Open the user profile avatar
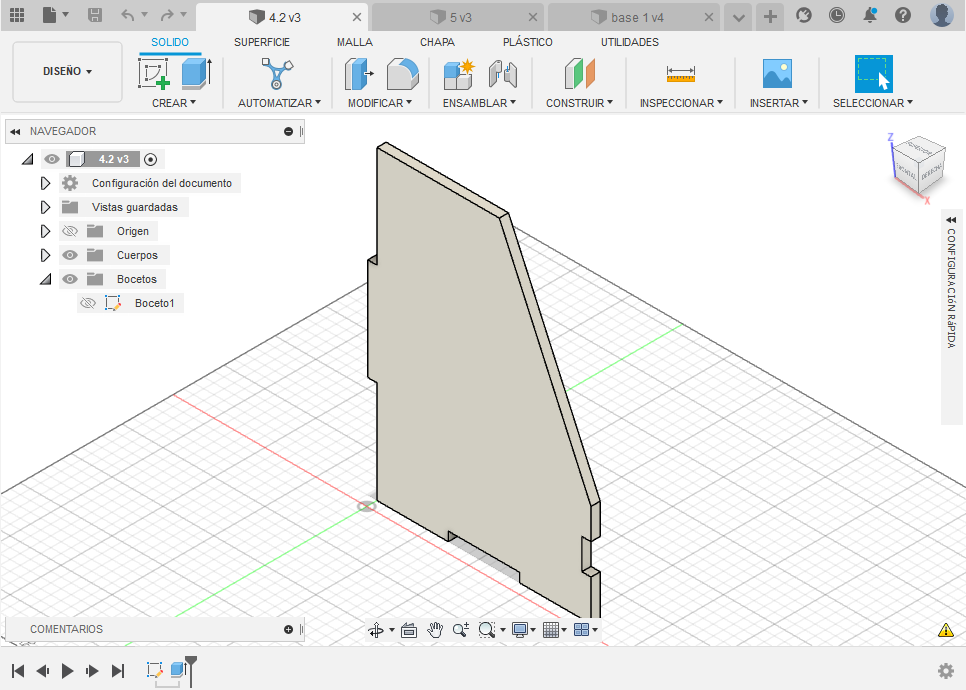 tap(941, 15)
